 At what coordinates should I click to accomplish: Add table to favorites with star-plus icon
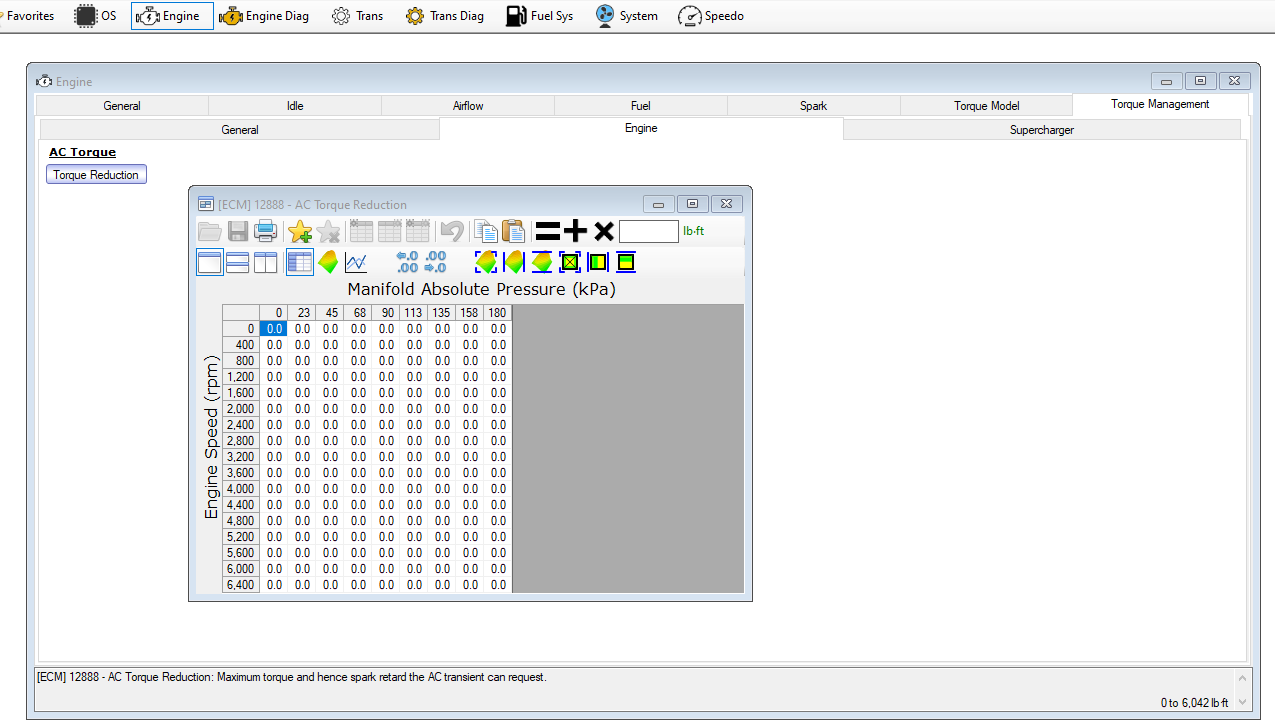[x=300, y=231]
